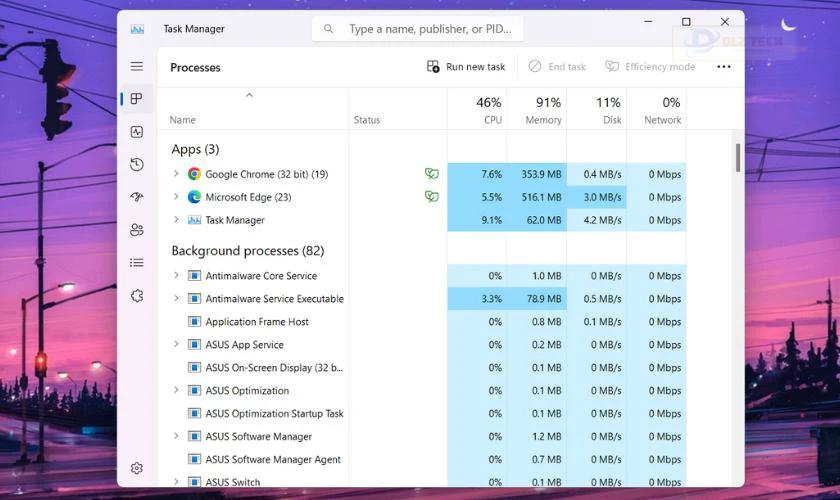Click the vertical scrollbar thumb

(738, 158)
